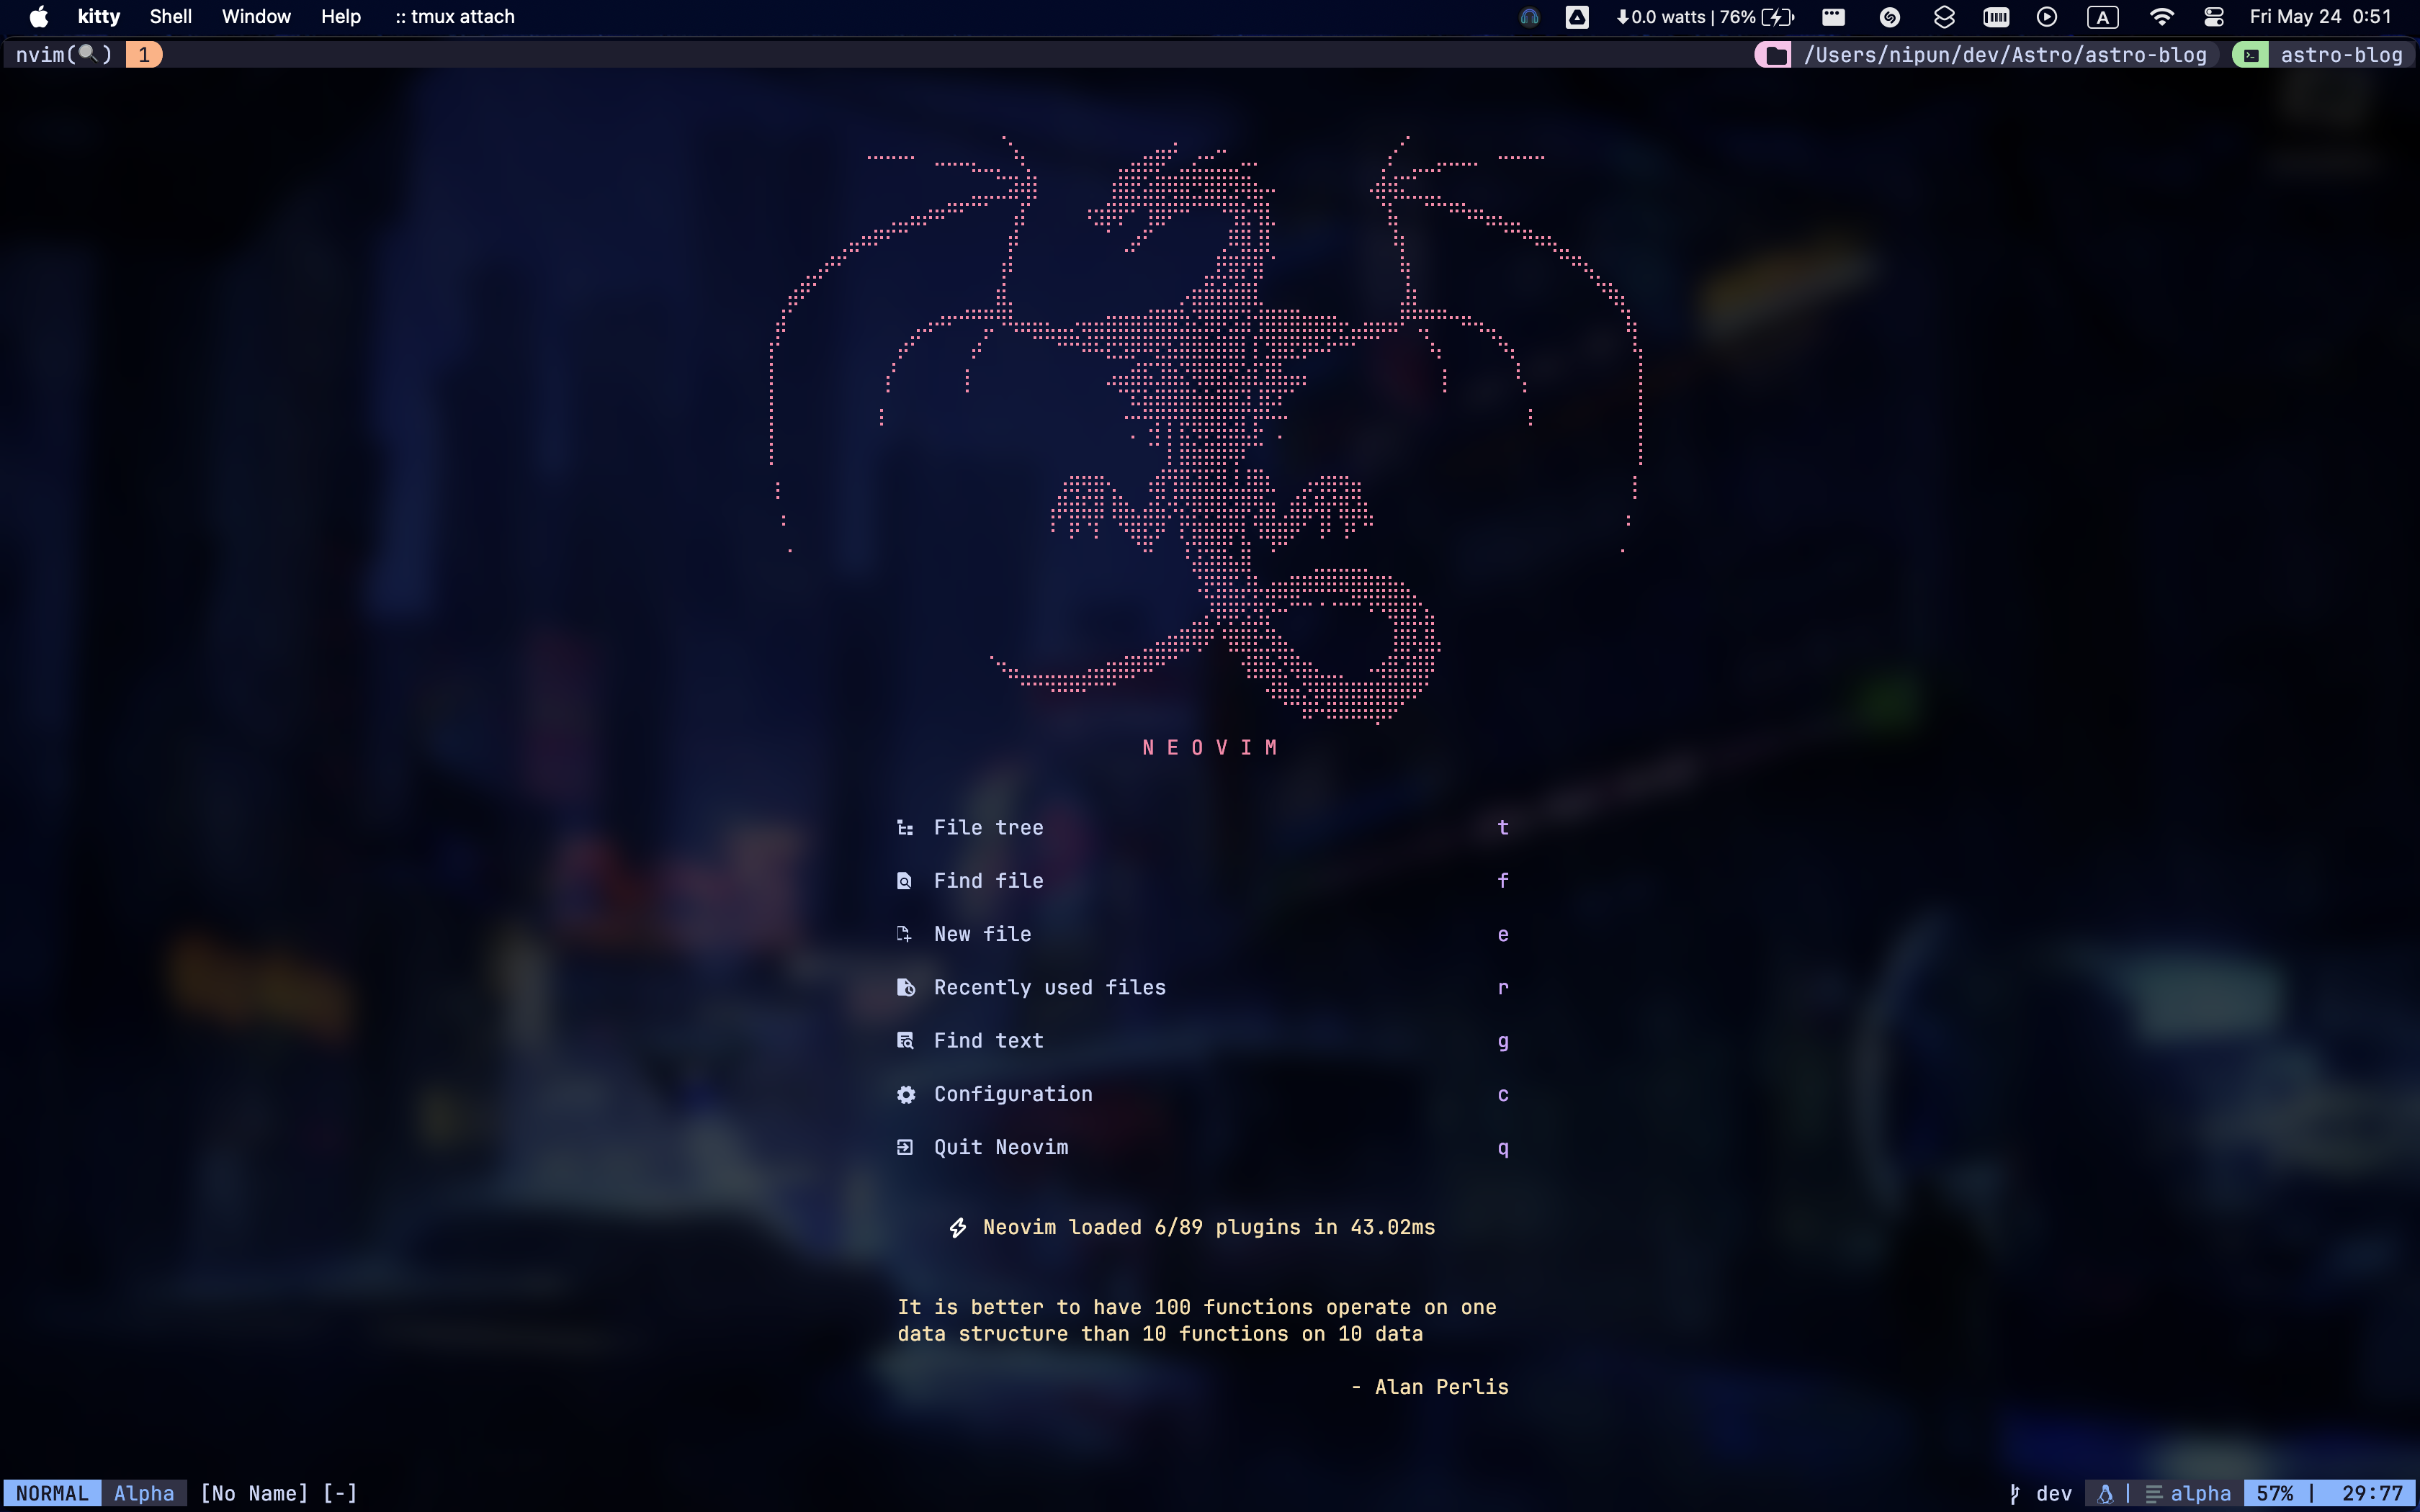The image size is (2420, 1512).
Task: Click the 'f' shortcut key label
Action: (1503, 881)
